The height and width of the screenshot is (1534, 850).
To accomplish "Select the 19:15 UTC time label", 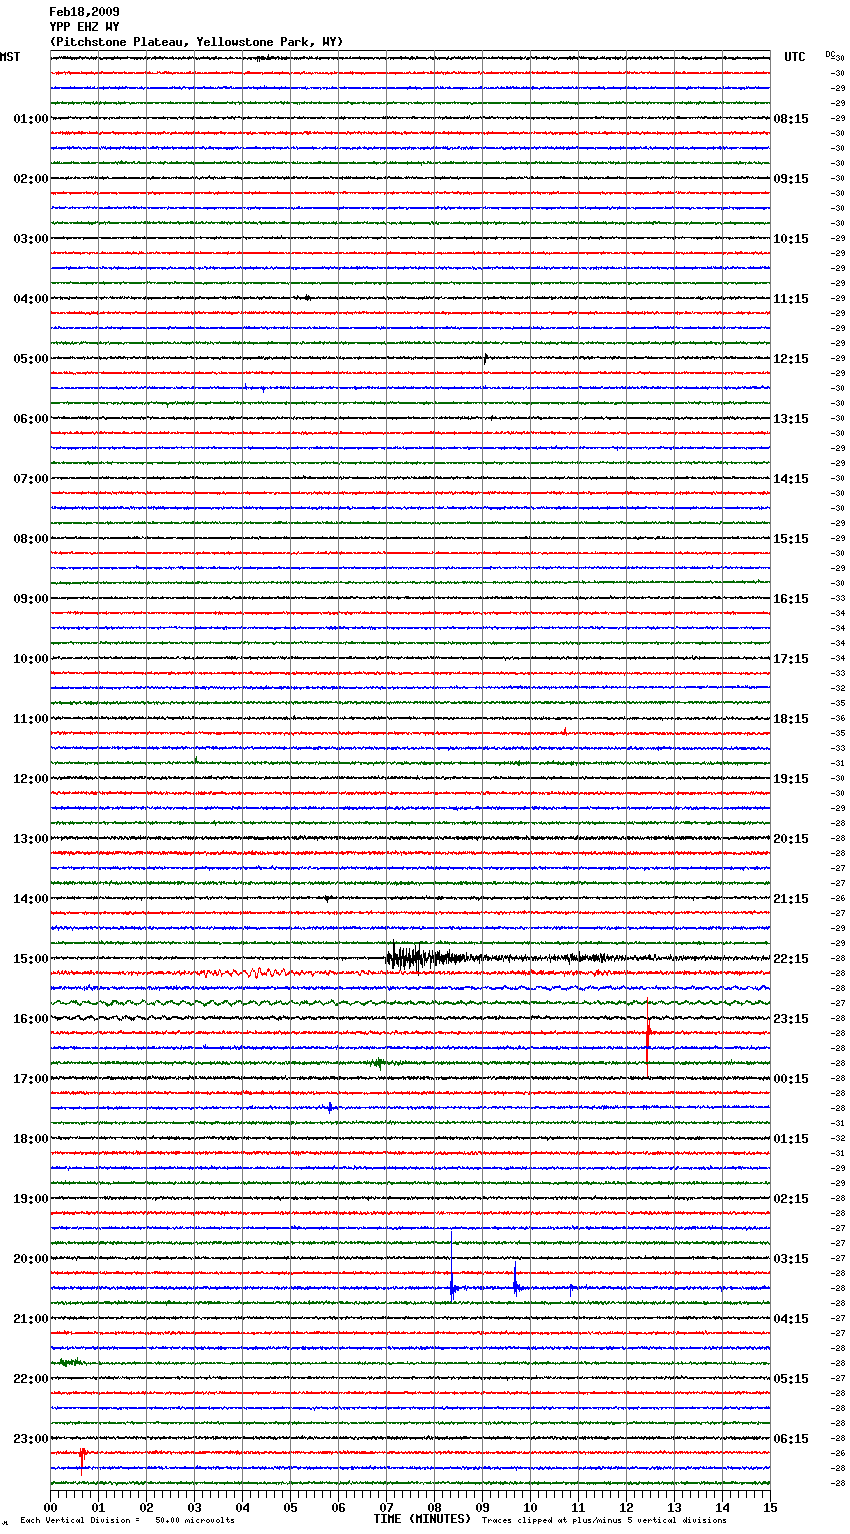I will tap(791, 779).
